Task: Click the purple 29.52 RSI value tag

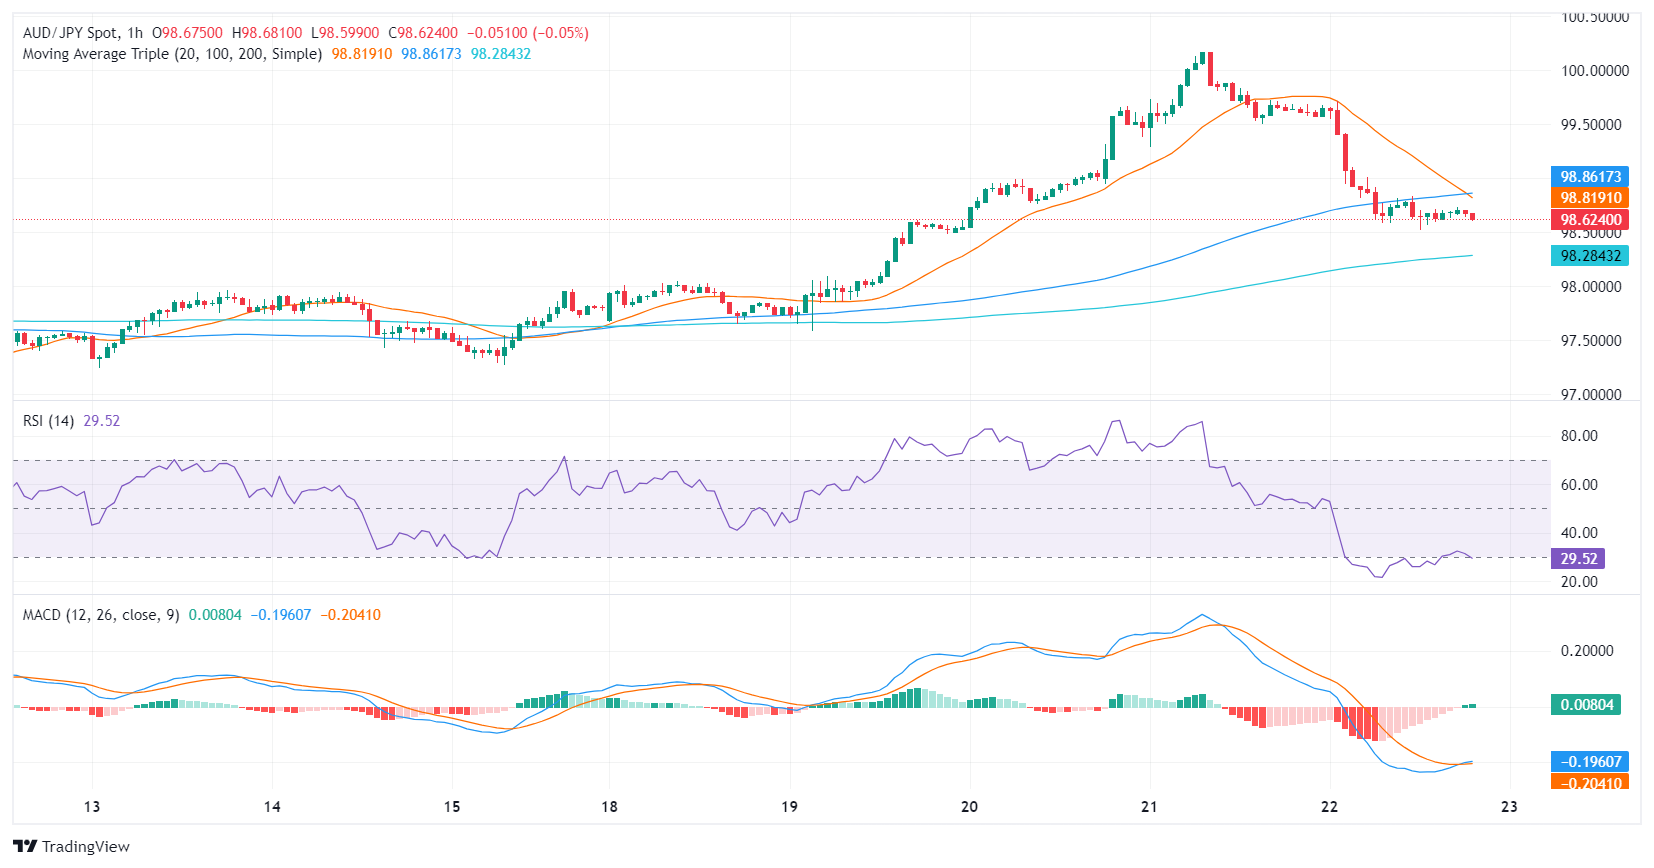Action: click(1578, 559)
